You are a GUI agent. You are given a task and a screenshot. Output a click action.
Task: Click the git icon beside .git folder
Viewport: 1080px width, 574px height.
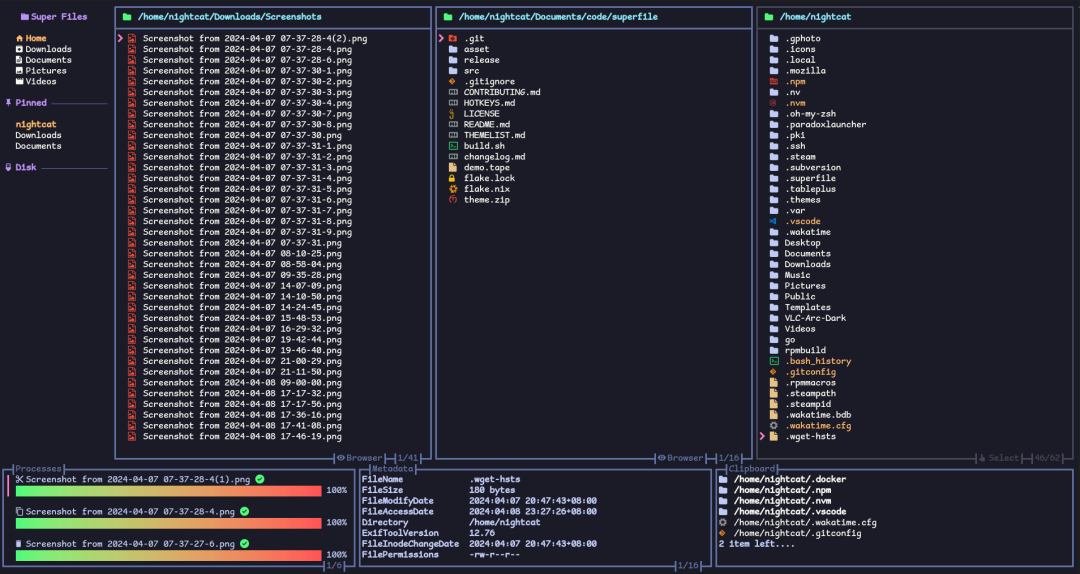[453, 39]
